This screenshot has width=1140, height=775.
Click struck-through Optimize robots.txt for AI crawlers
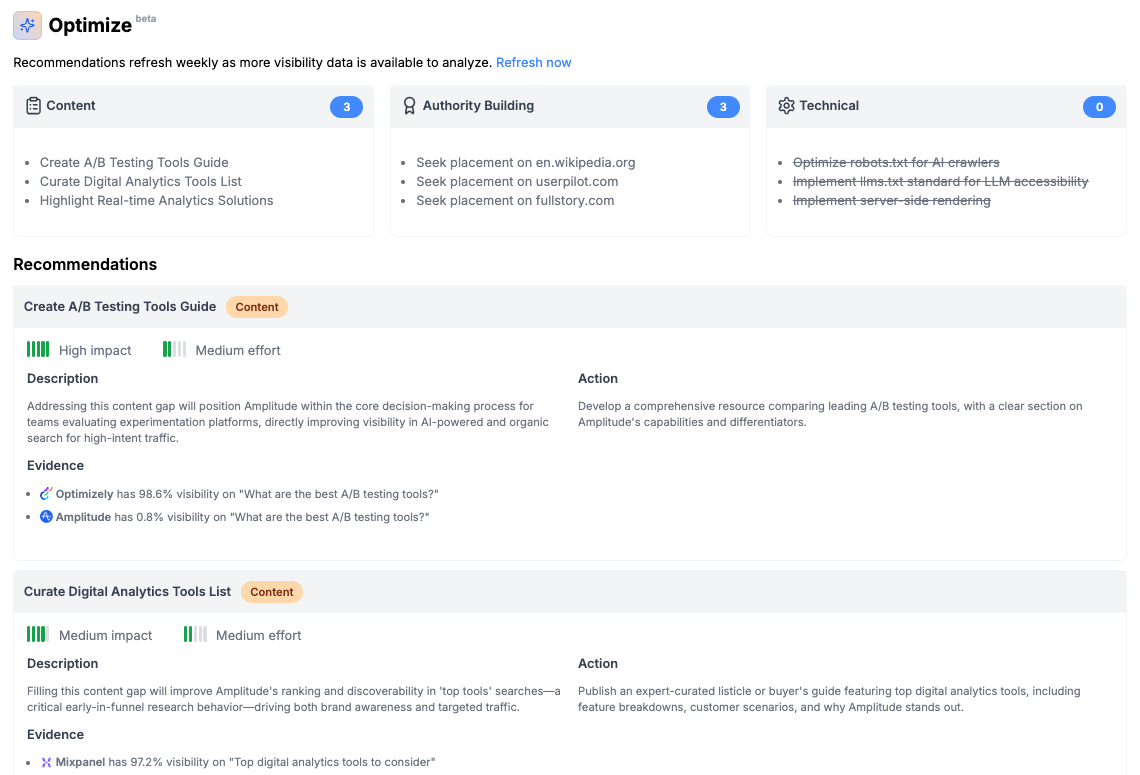coord(896,163)
